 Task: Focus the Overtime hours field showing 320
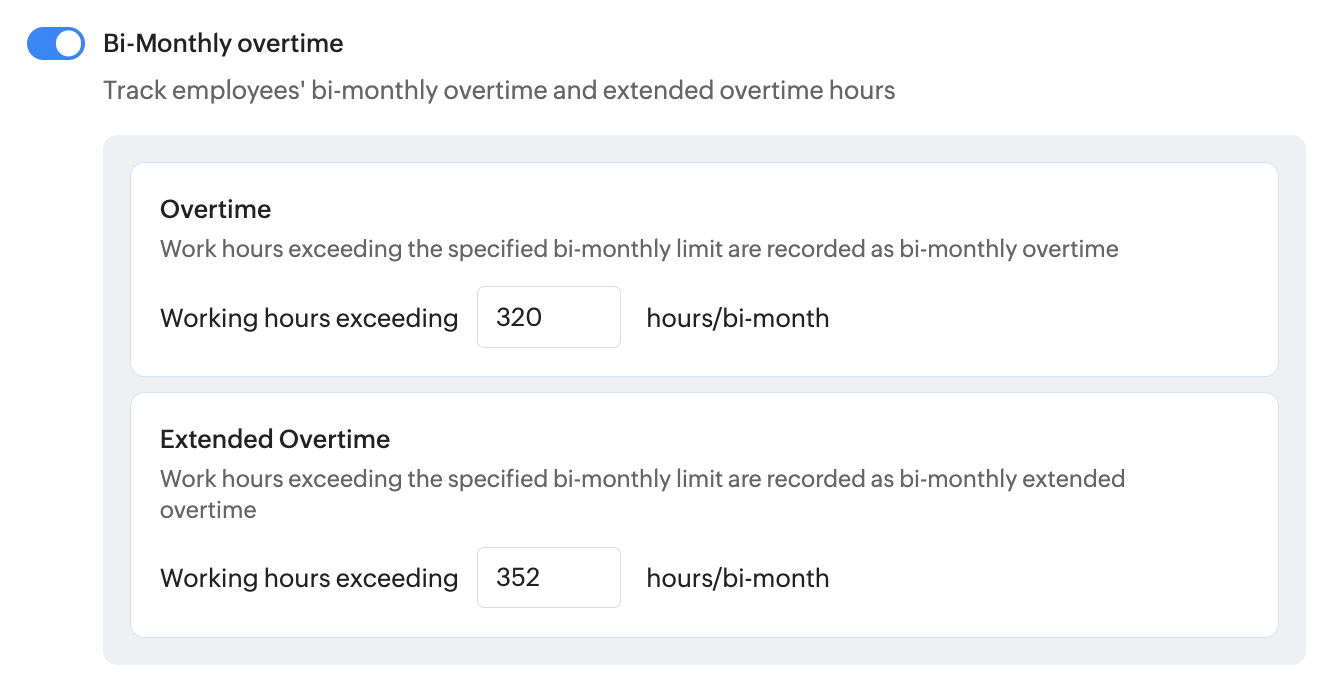[548, 318]
